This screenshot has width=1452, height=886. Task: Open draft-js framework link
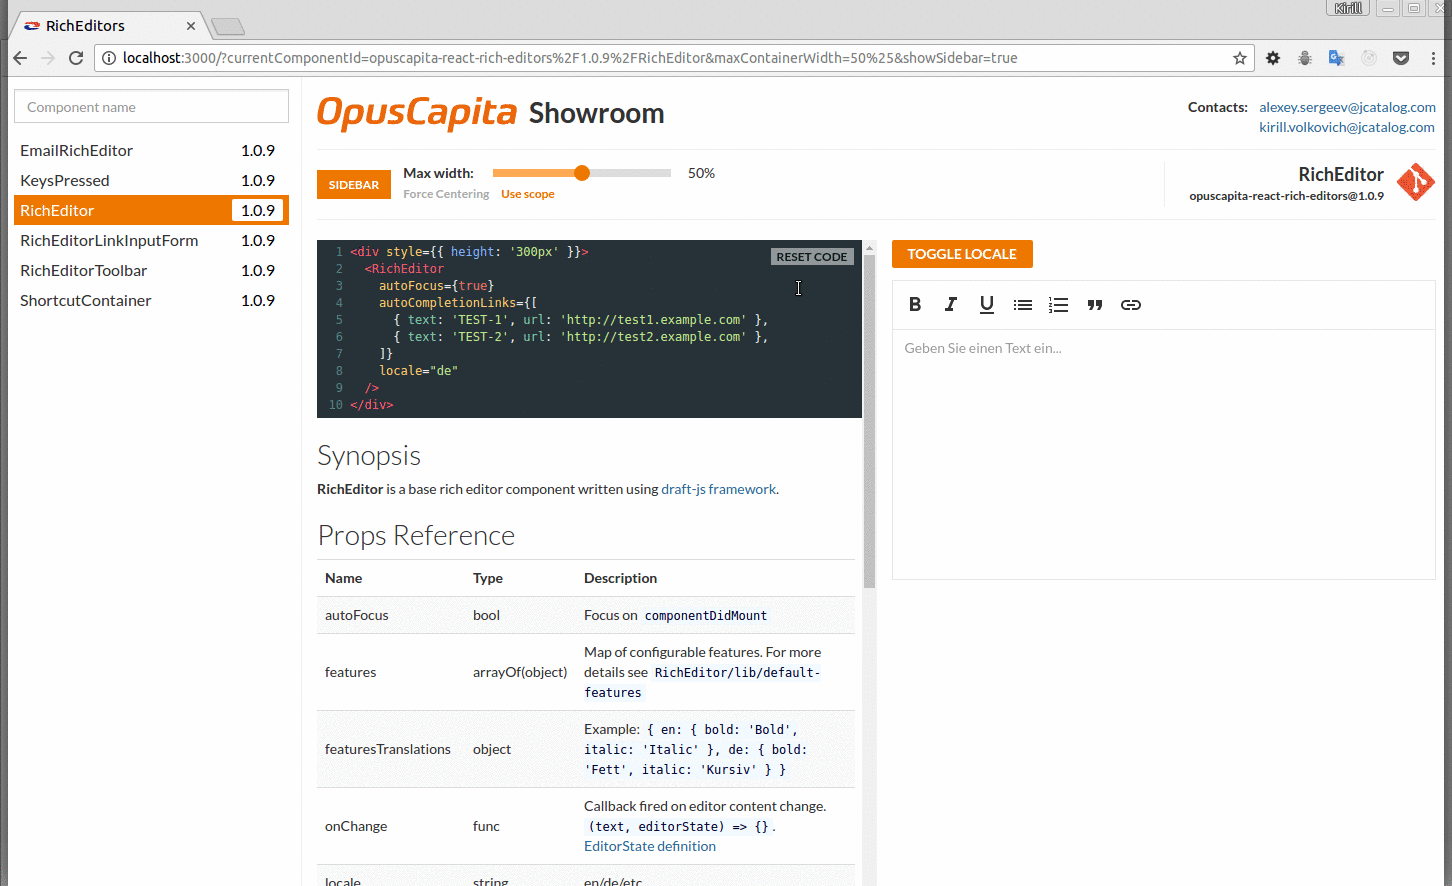718,489
